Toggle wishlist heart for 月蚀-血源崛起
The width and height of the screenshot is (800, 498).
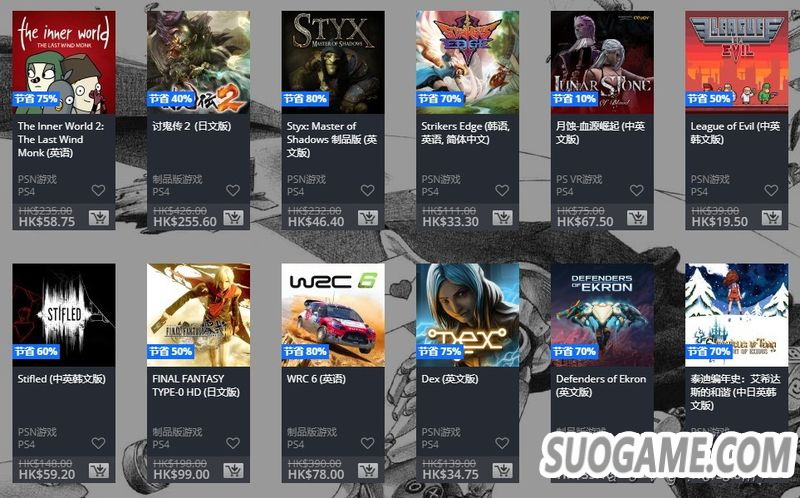pos(637,190)
